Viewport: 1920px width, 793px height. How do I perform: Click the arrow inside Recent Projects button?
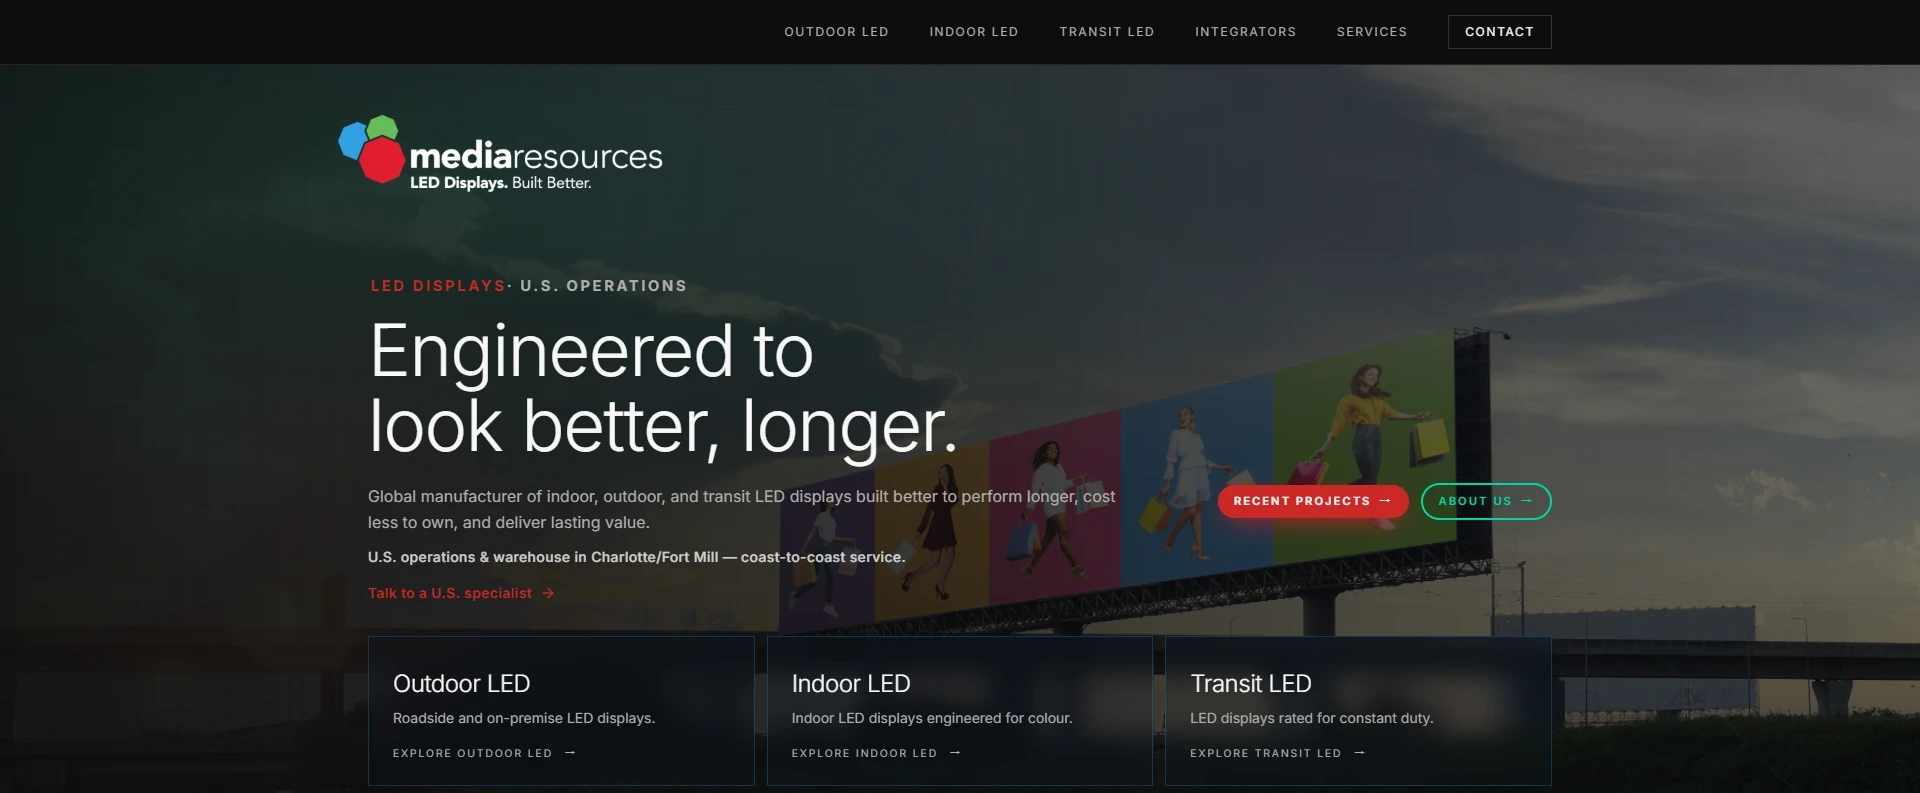coord(1385,501)
